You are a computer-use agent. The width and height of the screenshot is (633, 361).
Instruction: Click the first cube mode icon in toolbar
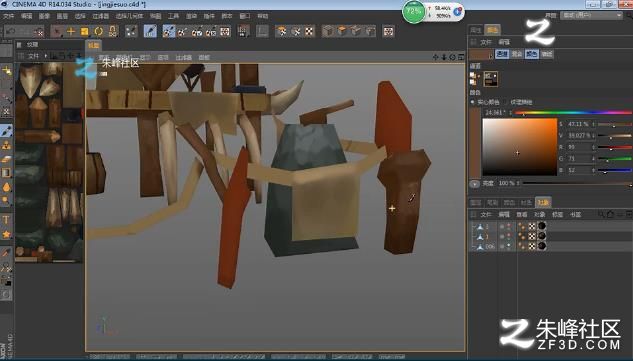(x=328, y=31)
